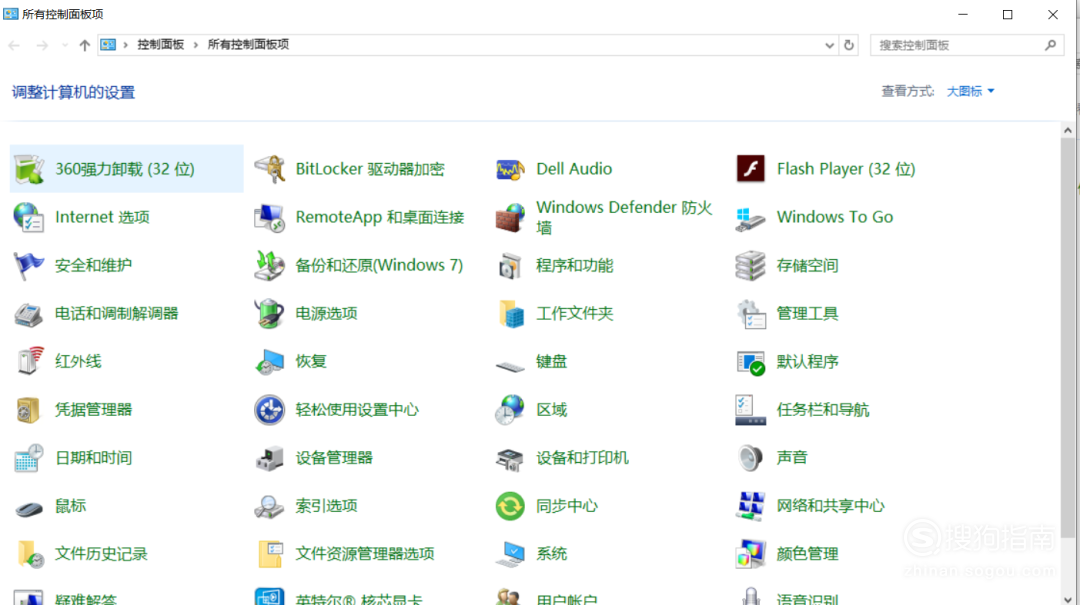Open the 设备管理器 link
Viewport: 1080px width, 605px height.
(x=334, y=458)
